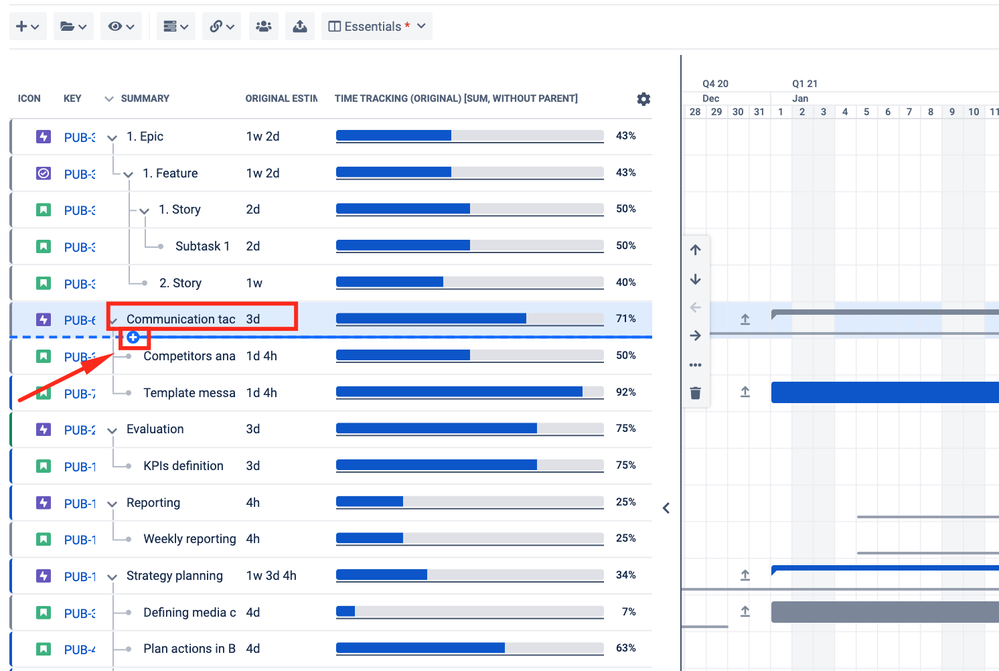Collapse the Reporting row
The image size is (999, 671).
pyautogui.click(x=112, y=504)
